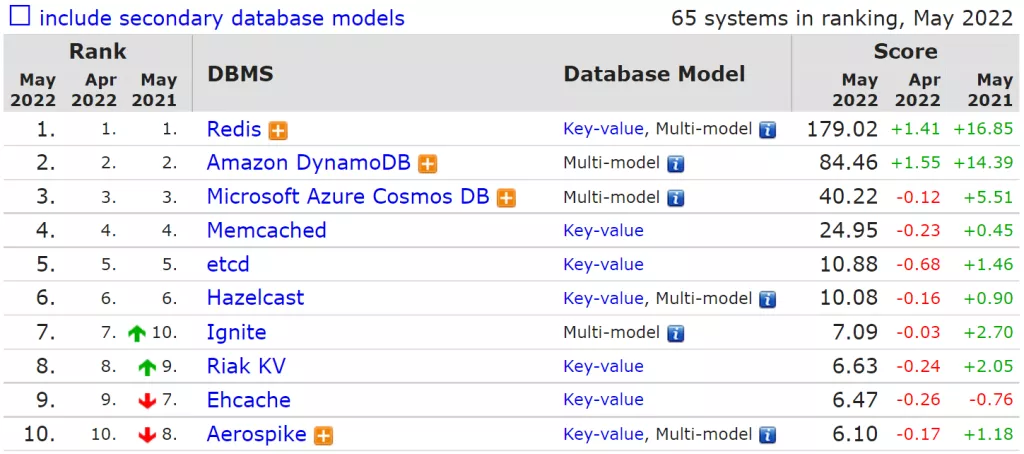
Task: Open the Redis database link
Action: pos(234,129)
